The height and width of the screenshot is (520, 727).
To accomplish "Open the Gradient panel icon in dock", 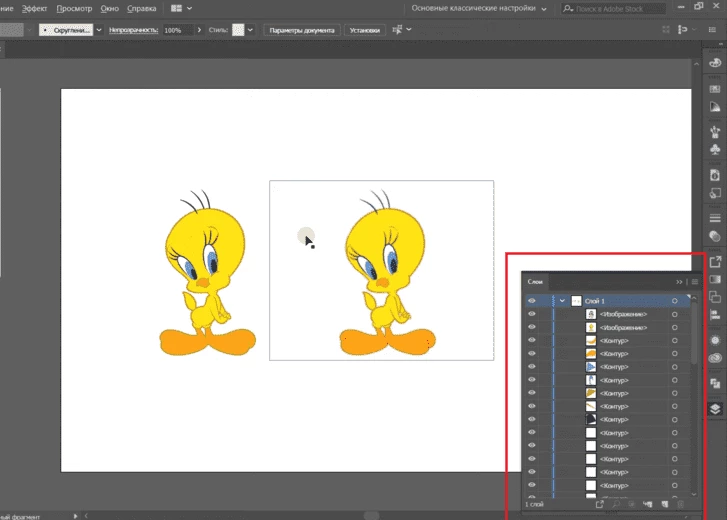I will click(x=715, y=279).
